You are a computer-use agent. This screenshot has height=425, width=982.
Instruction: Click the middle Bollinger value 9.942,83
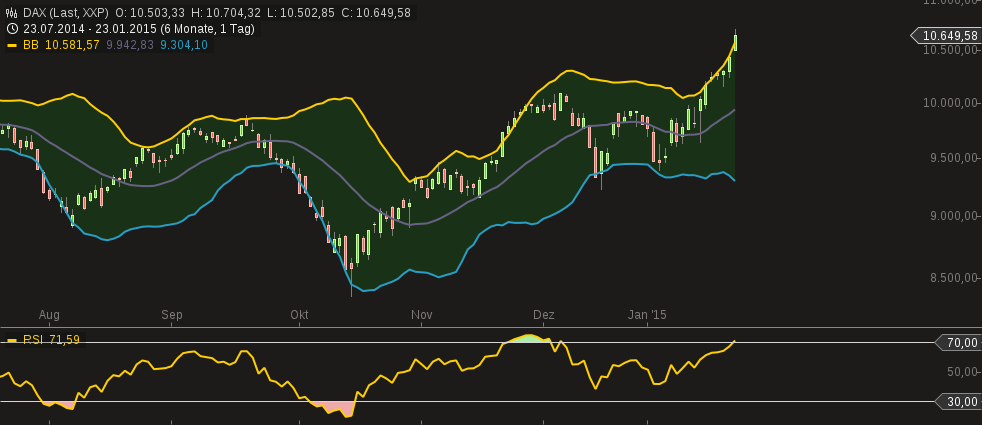tap(130, 45)
